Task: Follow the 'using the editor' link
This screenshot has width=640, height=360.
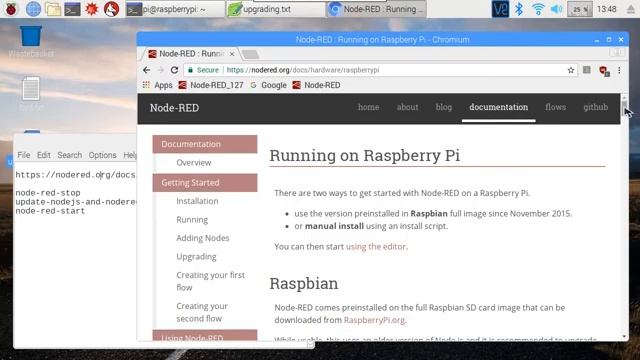Action: click(376, 247)
